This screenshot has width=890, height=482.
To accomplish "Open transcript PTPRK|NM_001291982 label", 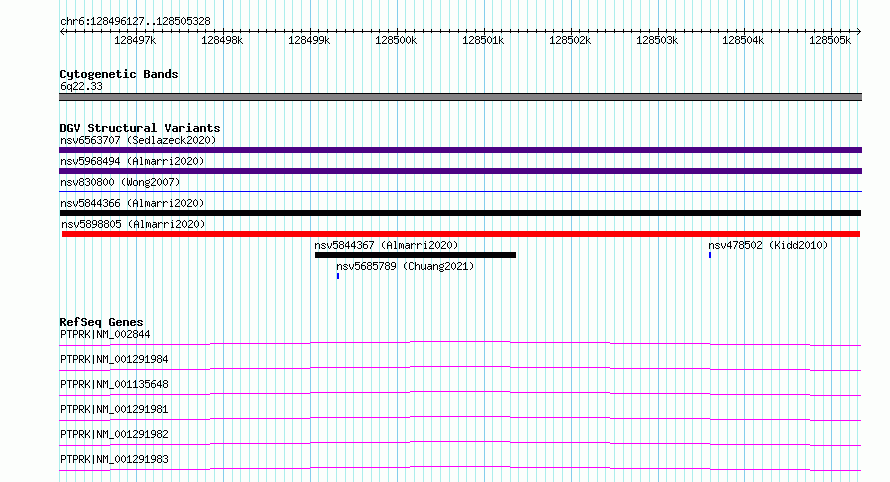I will [114, 434].
